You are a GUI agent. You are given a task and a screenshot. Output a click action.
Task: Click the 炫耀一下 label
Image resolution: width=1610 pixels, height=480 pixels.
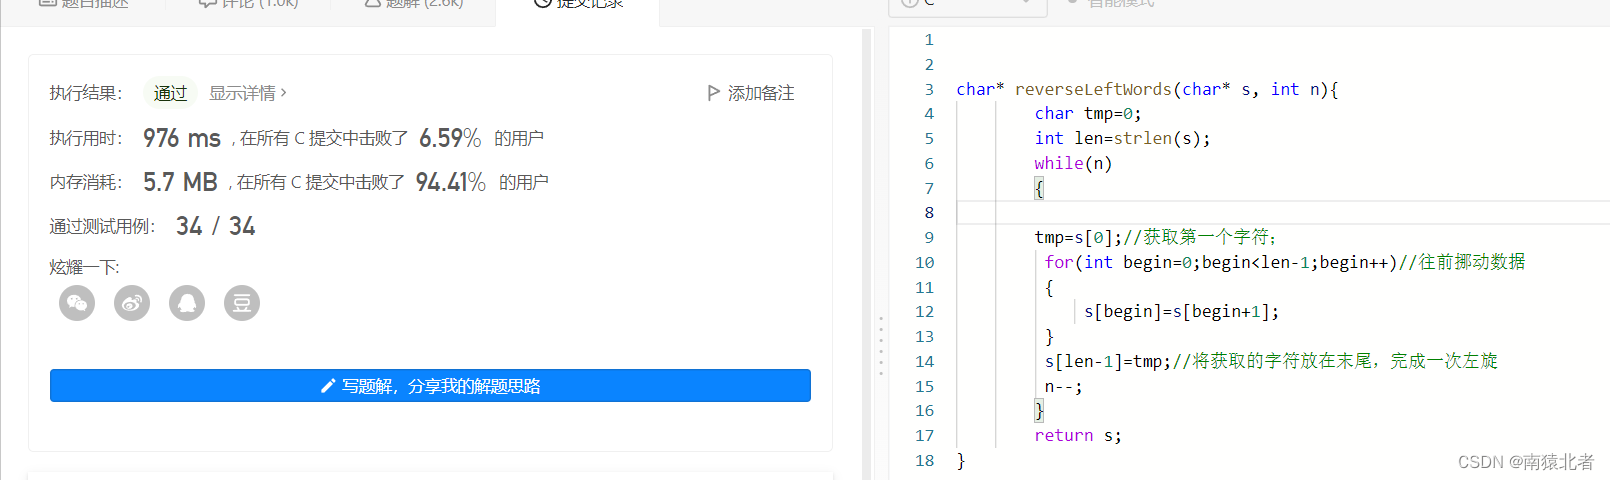[84, 267]
